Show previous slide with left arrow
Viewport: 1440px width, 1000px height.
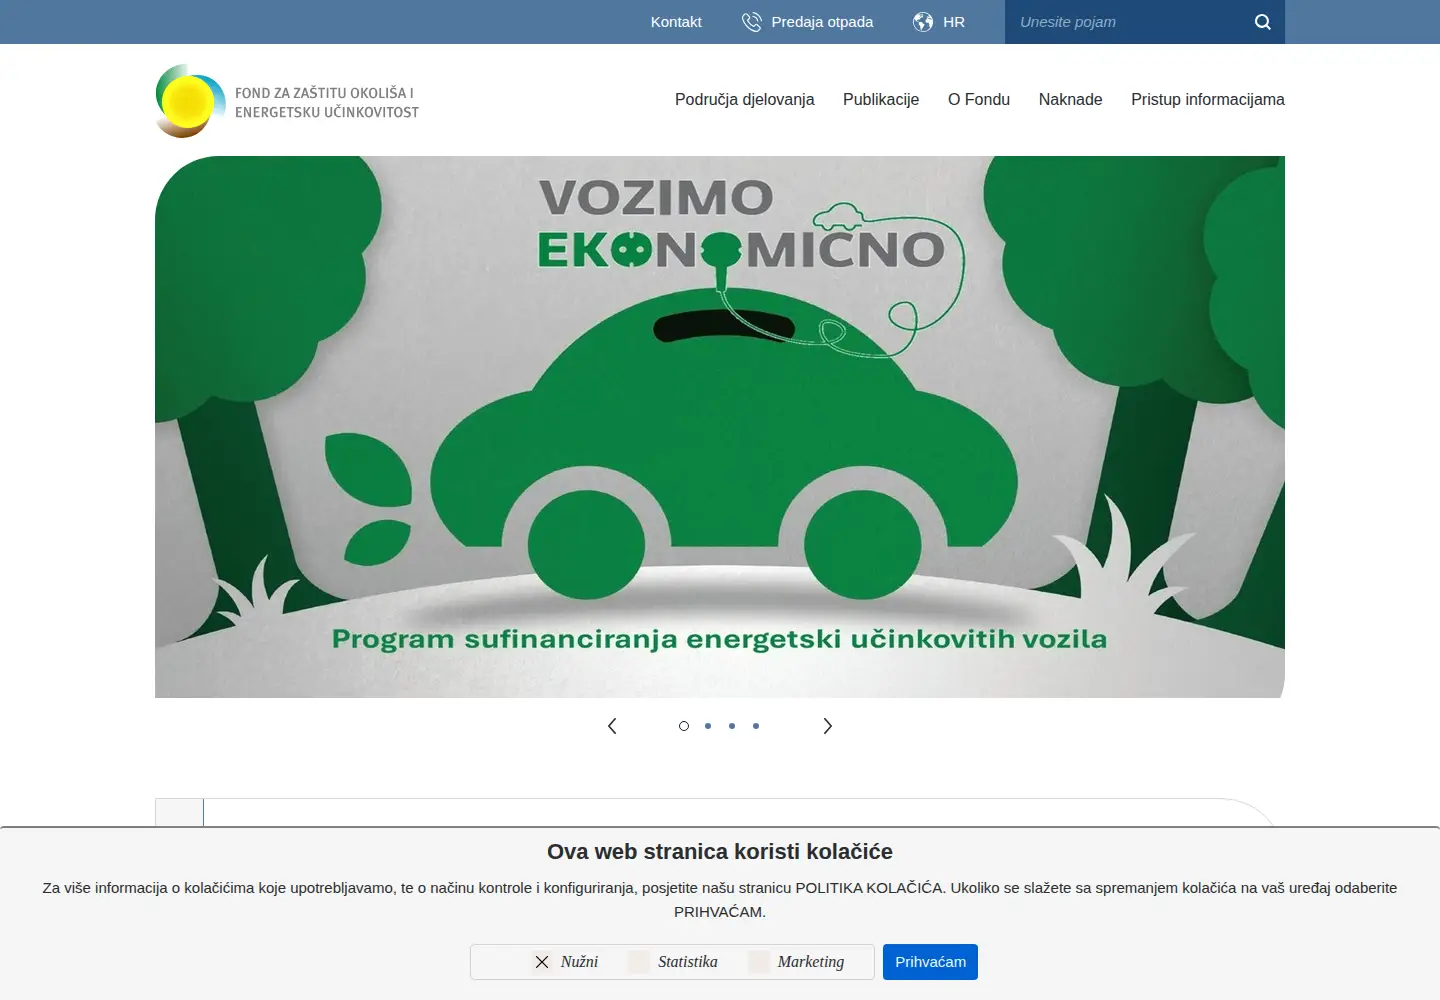[612, 726]
